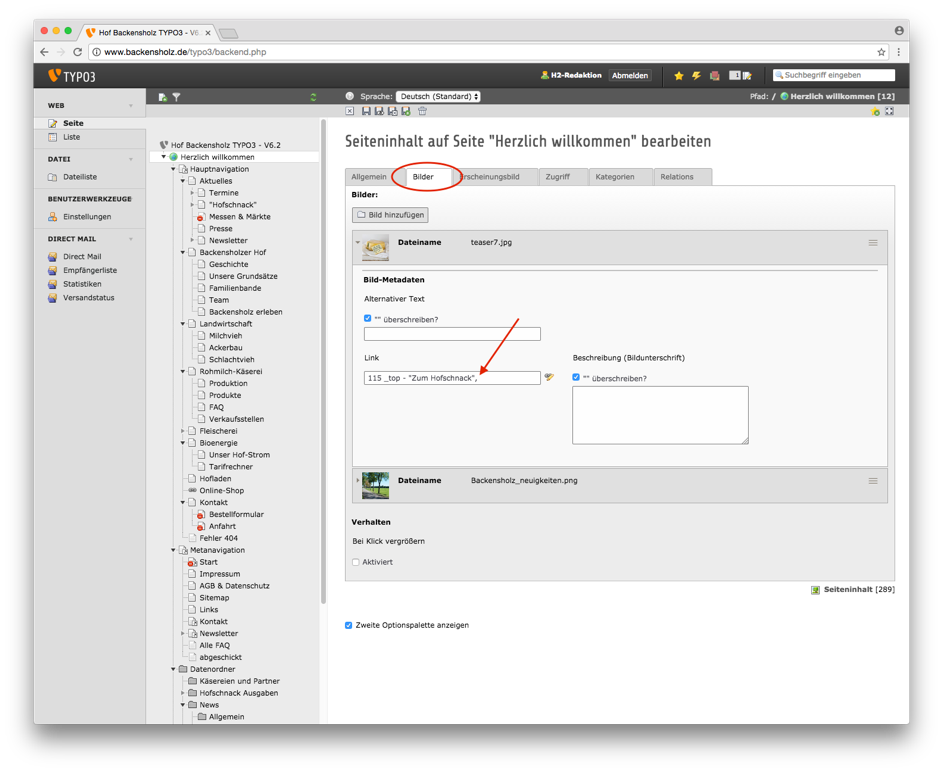Click the Abmelden logout button

click(630, 76)
